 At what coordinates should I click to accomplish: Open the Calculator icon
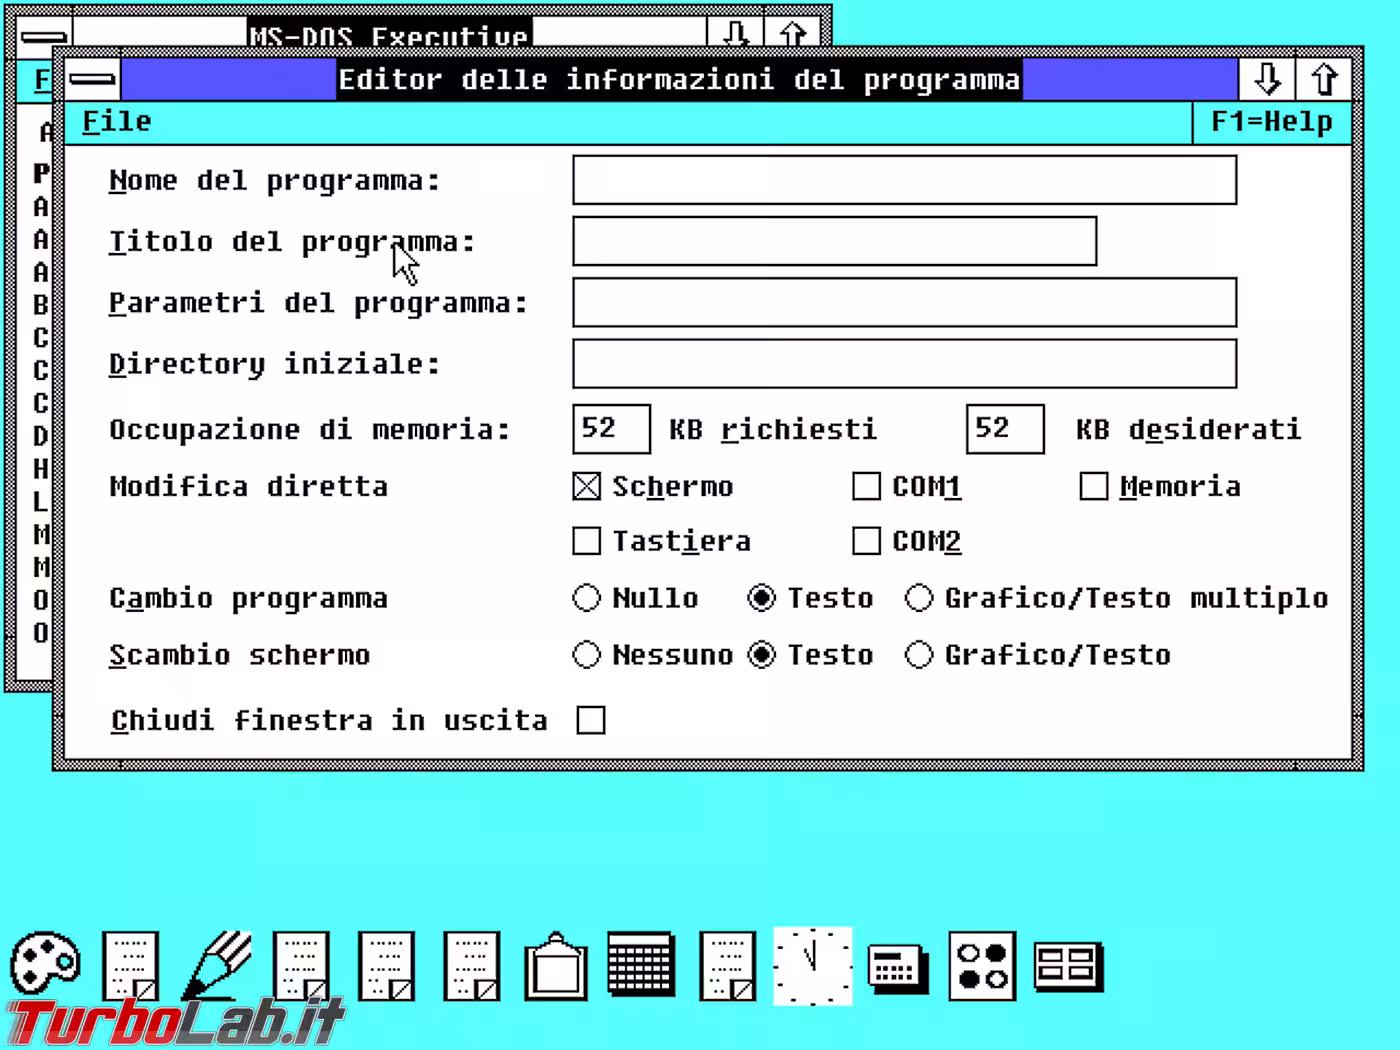(x=897, y=965)
